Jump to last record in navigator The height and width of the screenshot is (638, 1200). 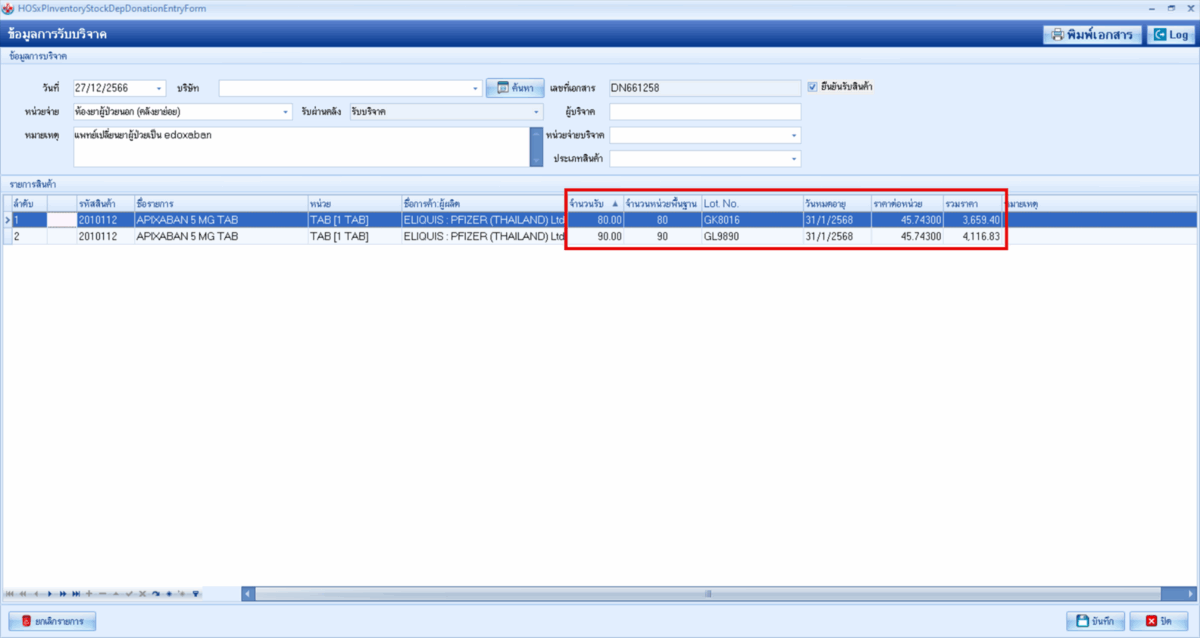(x=76, y=594)
